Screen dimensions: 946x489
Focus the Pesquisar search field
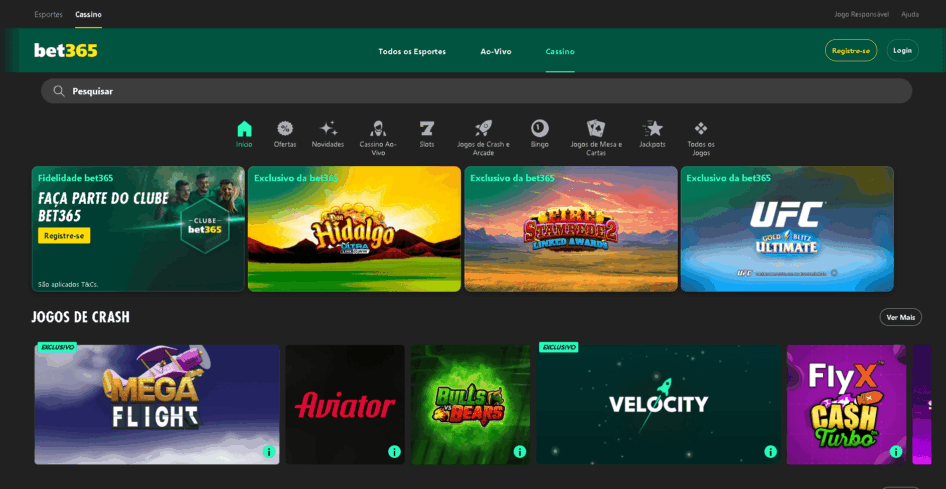(x=477, y=91)
